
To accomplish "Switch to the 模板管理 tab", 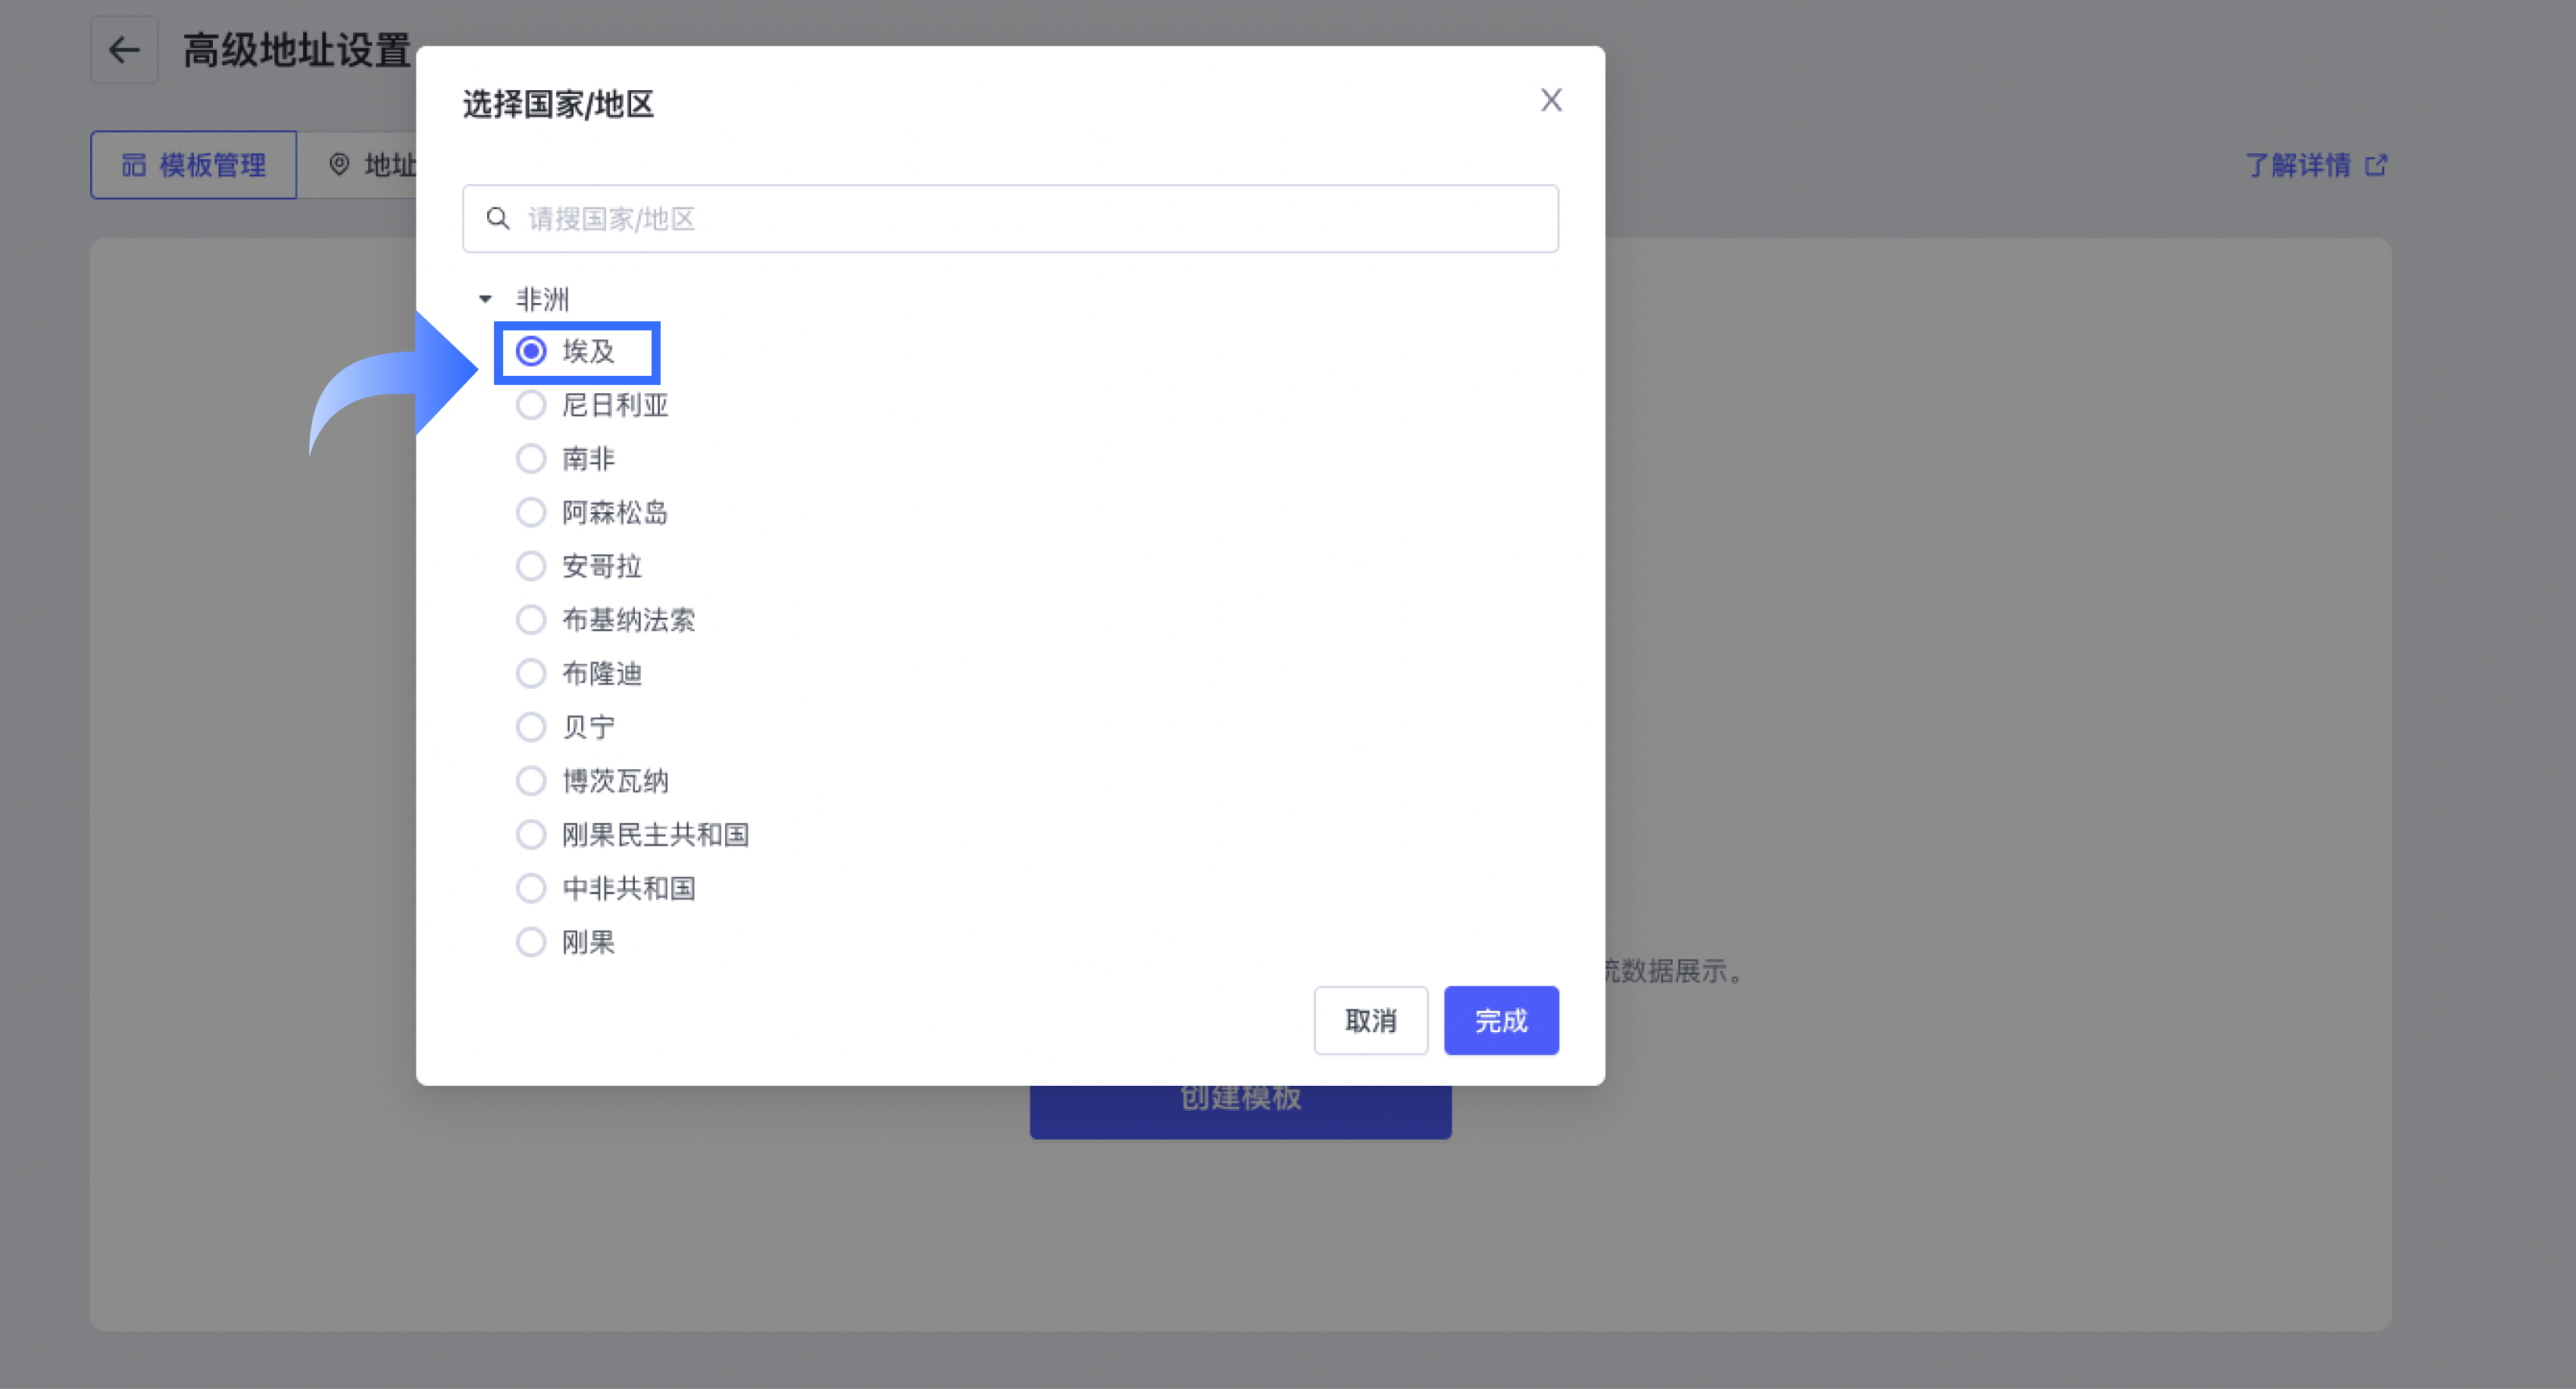I will 193,165.
